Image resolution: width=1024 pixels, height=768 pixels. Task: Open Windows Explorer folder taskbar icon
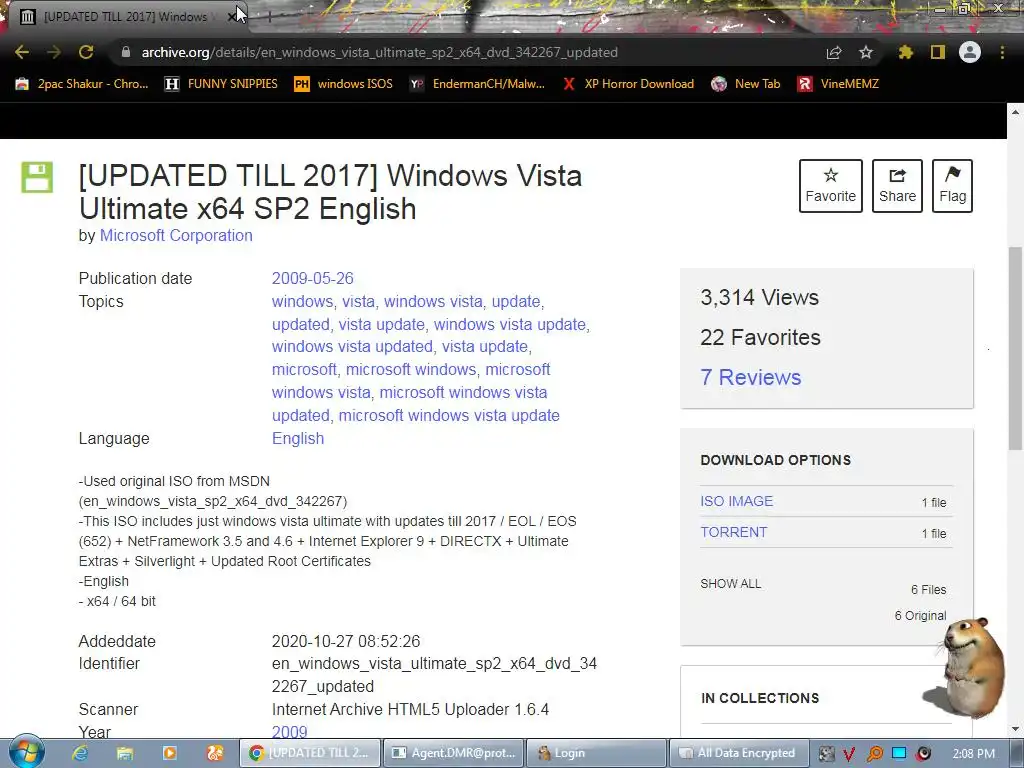(x=125, y=753)
